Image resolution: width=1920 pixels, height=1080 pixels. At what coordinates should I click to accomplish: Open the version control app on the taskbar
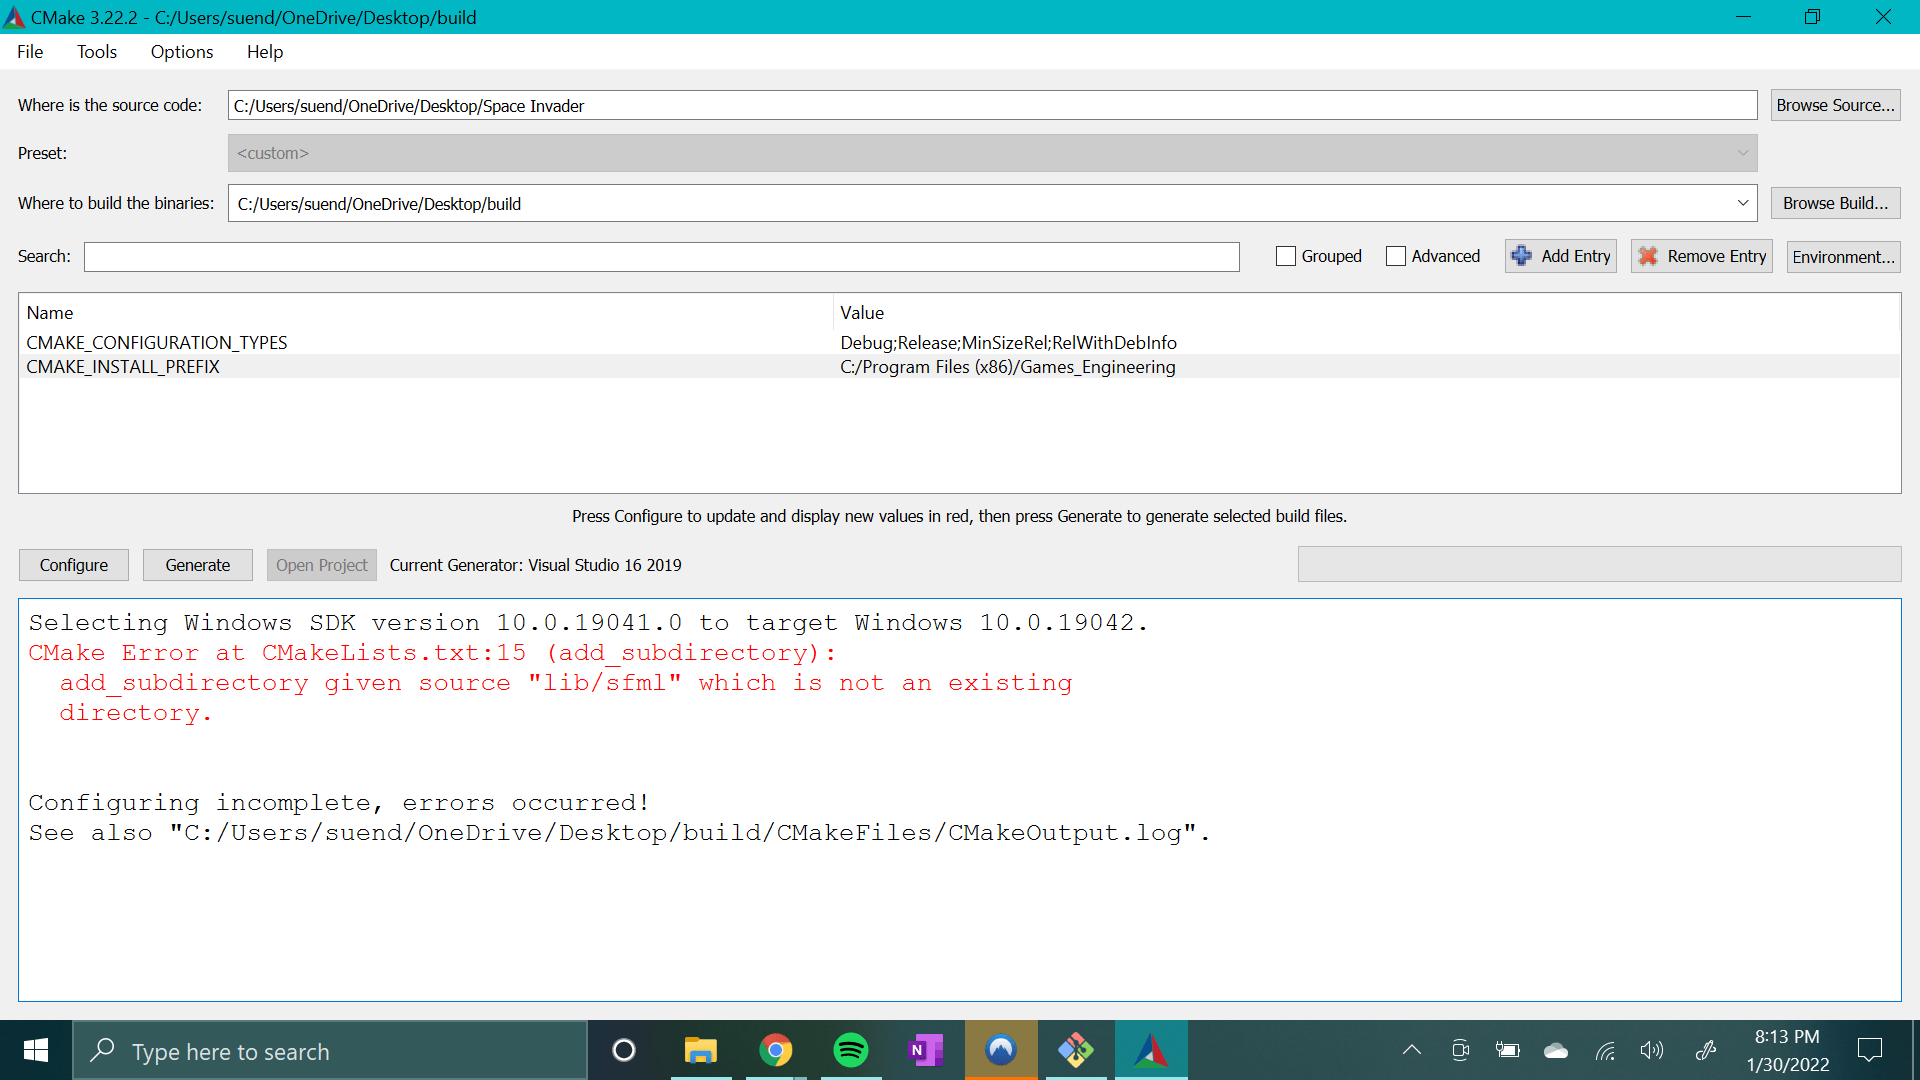(1076, 1050)
